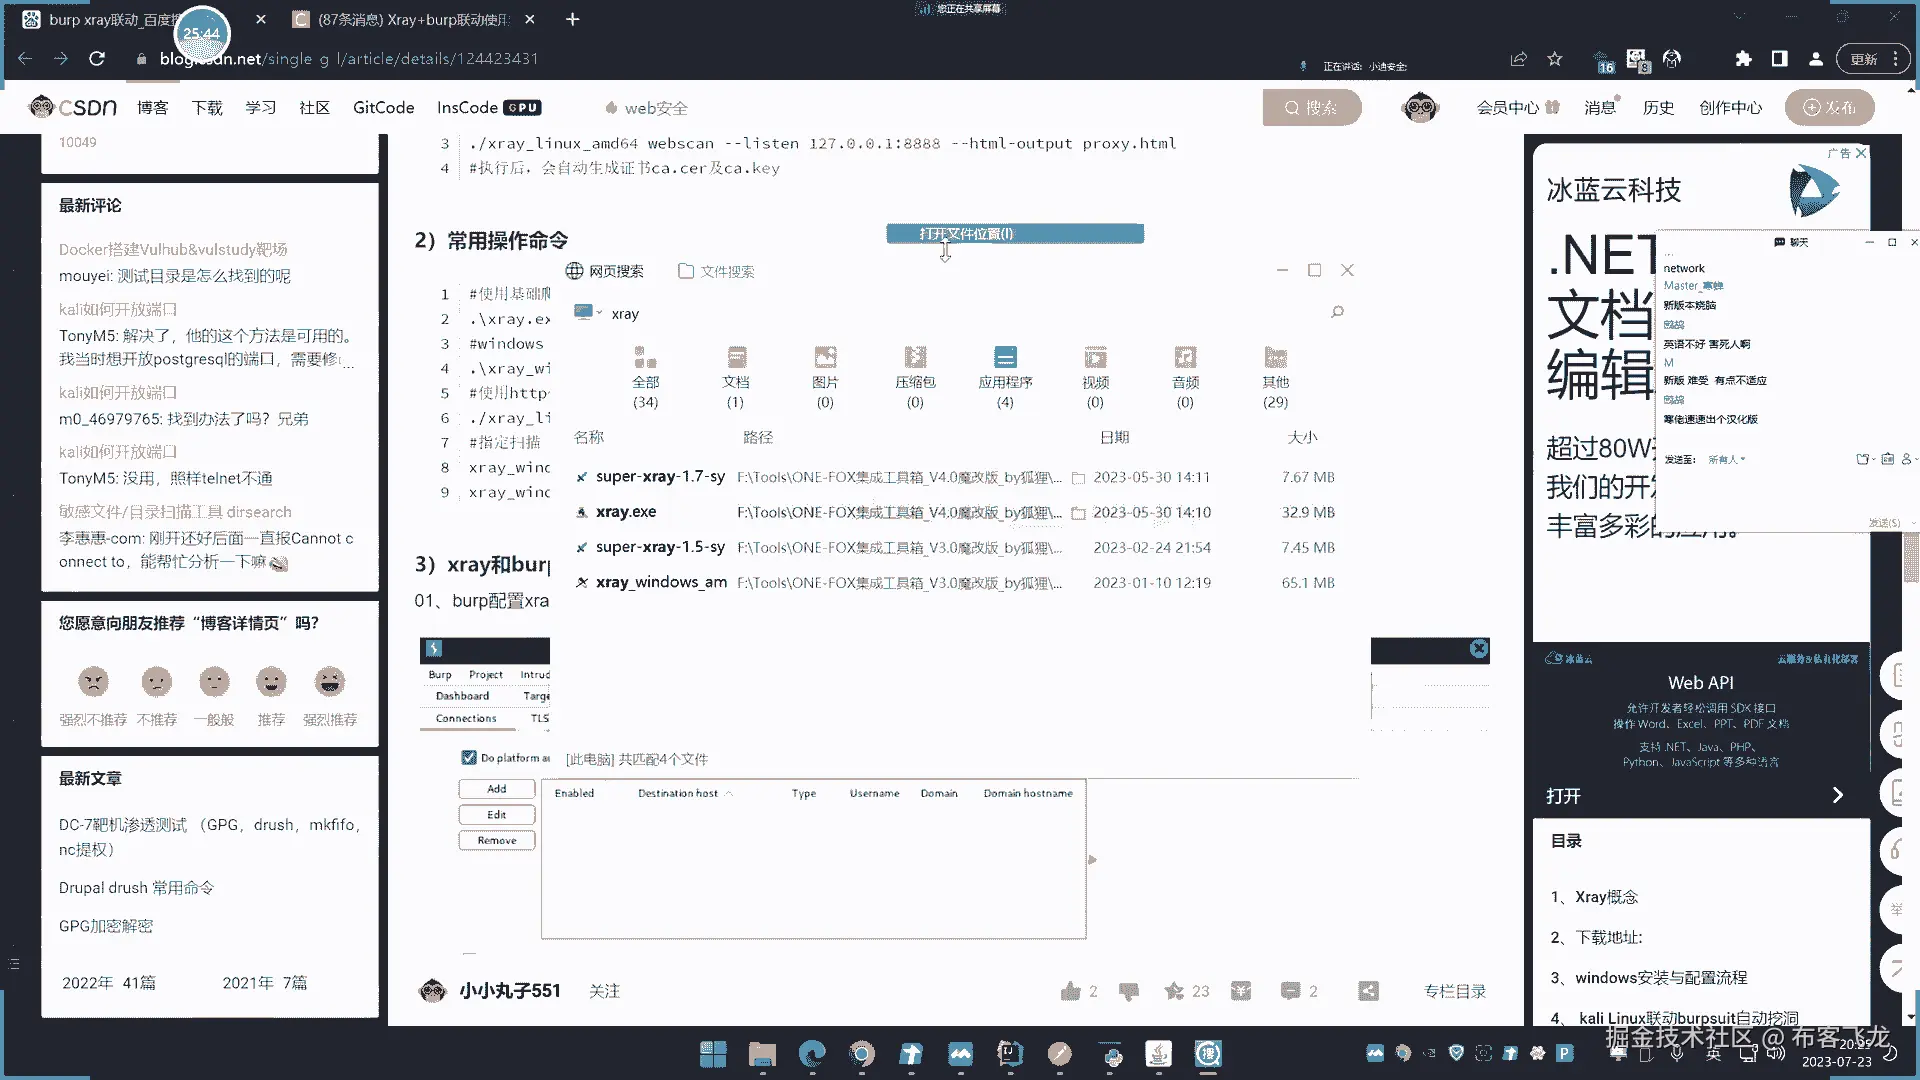Viewport: 1920px width, 1080px height.
Task: Pick the 强烈推荐 face rating
Action: [329, 682]
